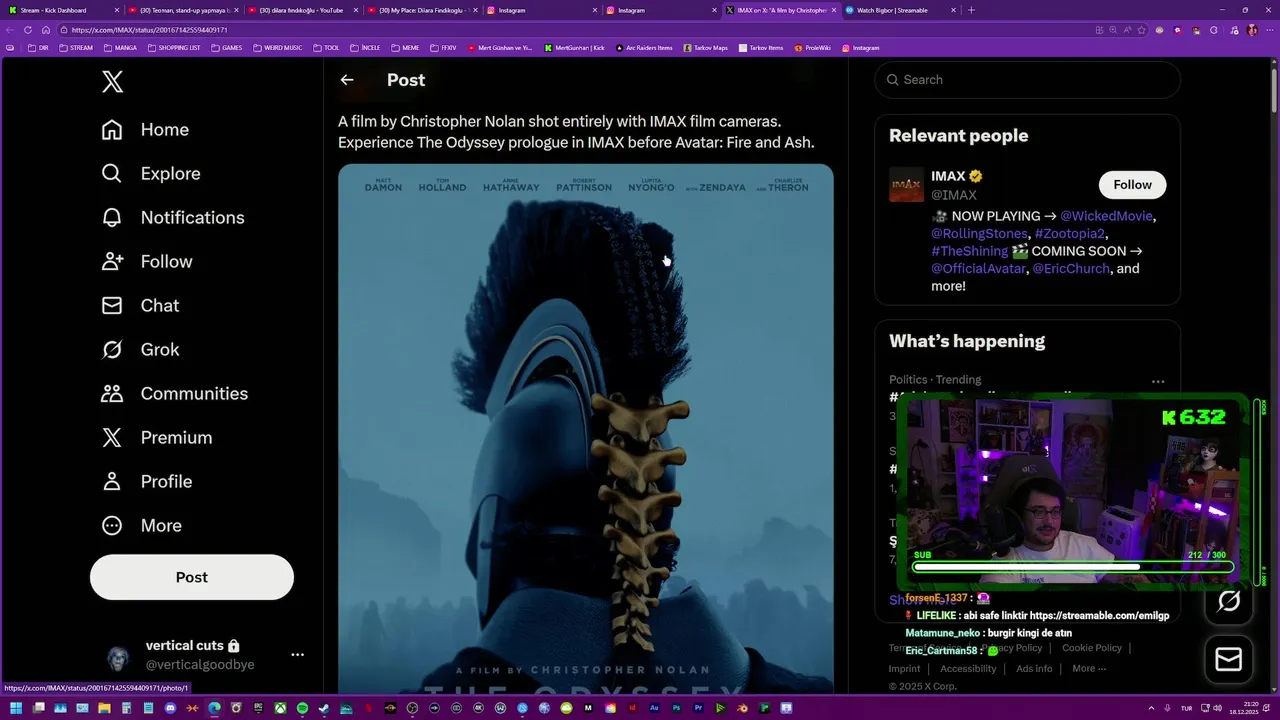Open the GAMES bookmarks folder

pyautogui.click(x=227, y=48)
